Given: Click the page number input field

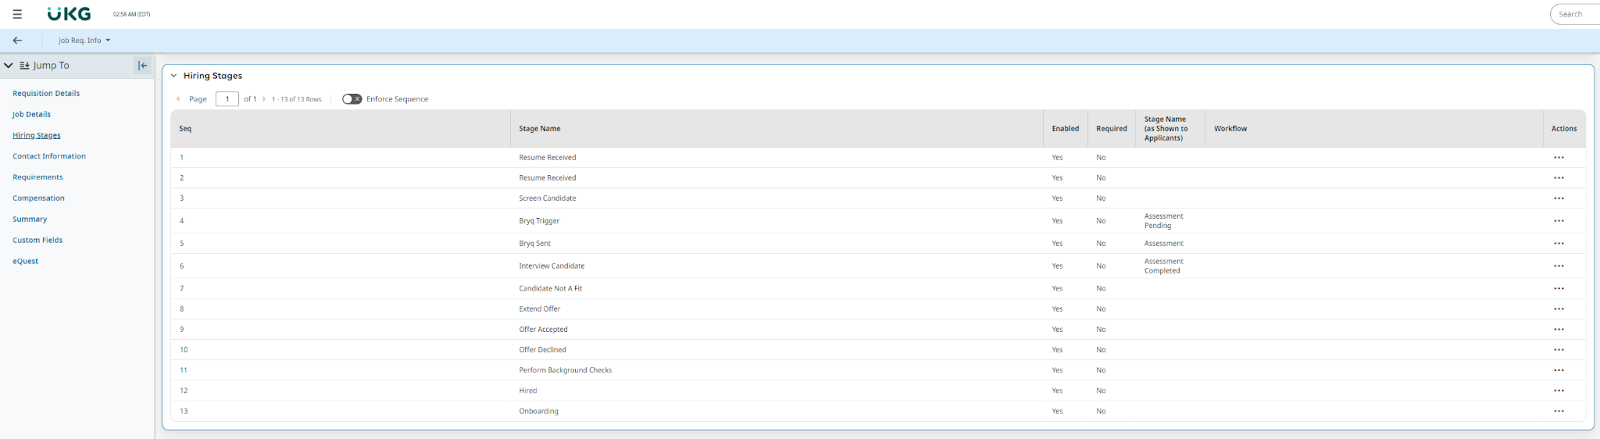Looking at the screenshot, I should tap(227, 99).
